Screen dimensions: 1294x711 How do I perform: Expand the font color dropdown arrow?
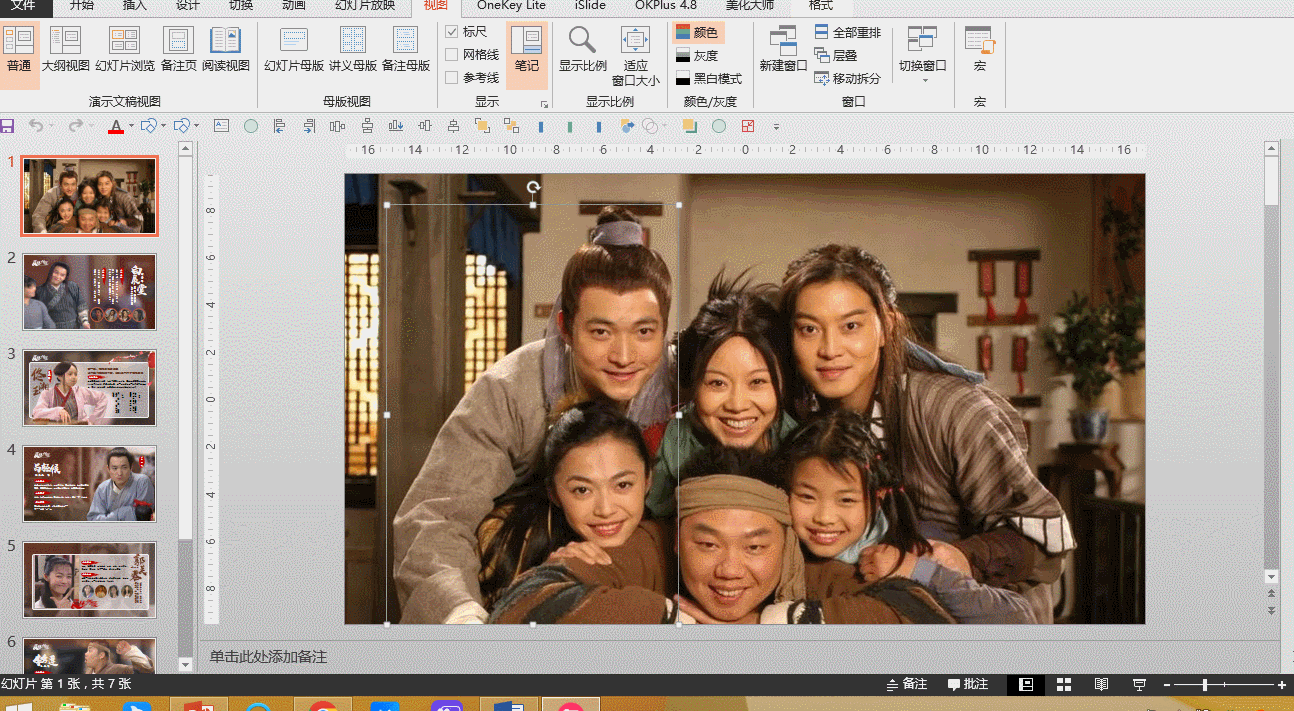131,127
